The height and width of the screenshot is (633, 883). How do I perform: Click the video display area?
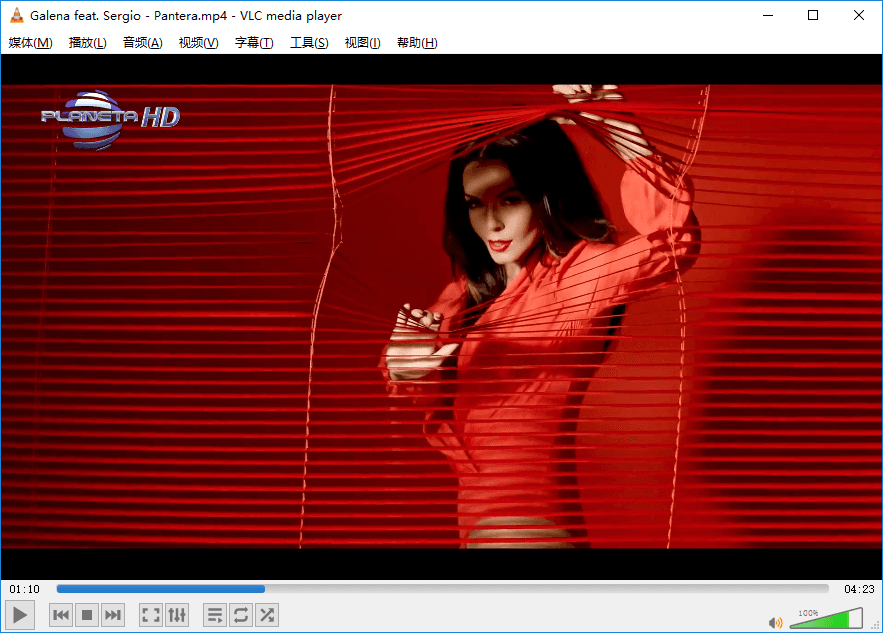[x=442, y=316]
